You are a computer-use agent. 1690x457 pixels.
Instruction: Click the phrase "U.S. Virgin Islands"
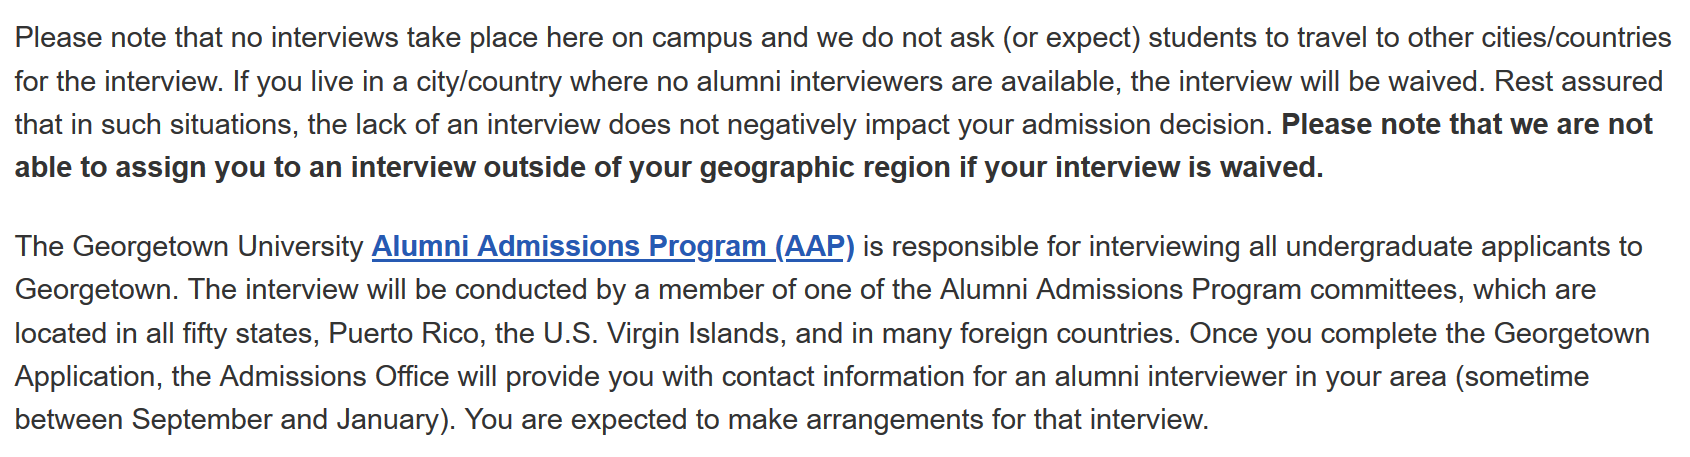pyautogui.click(x=662, y=333)
